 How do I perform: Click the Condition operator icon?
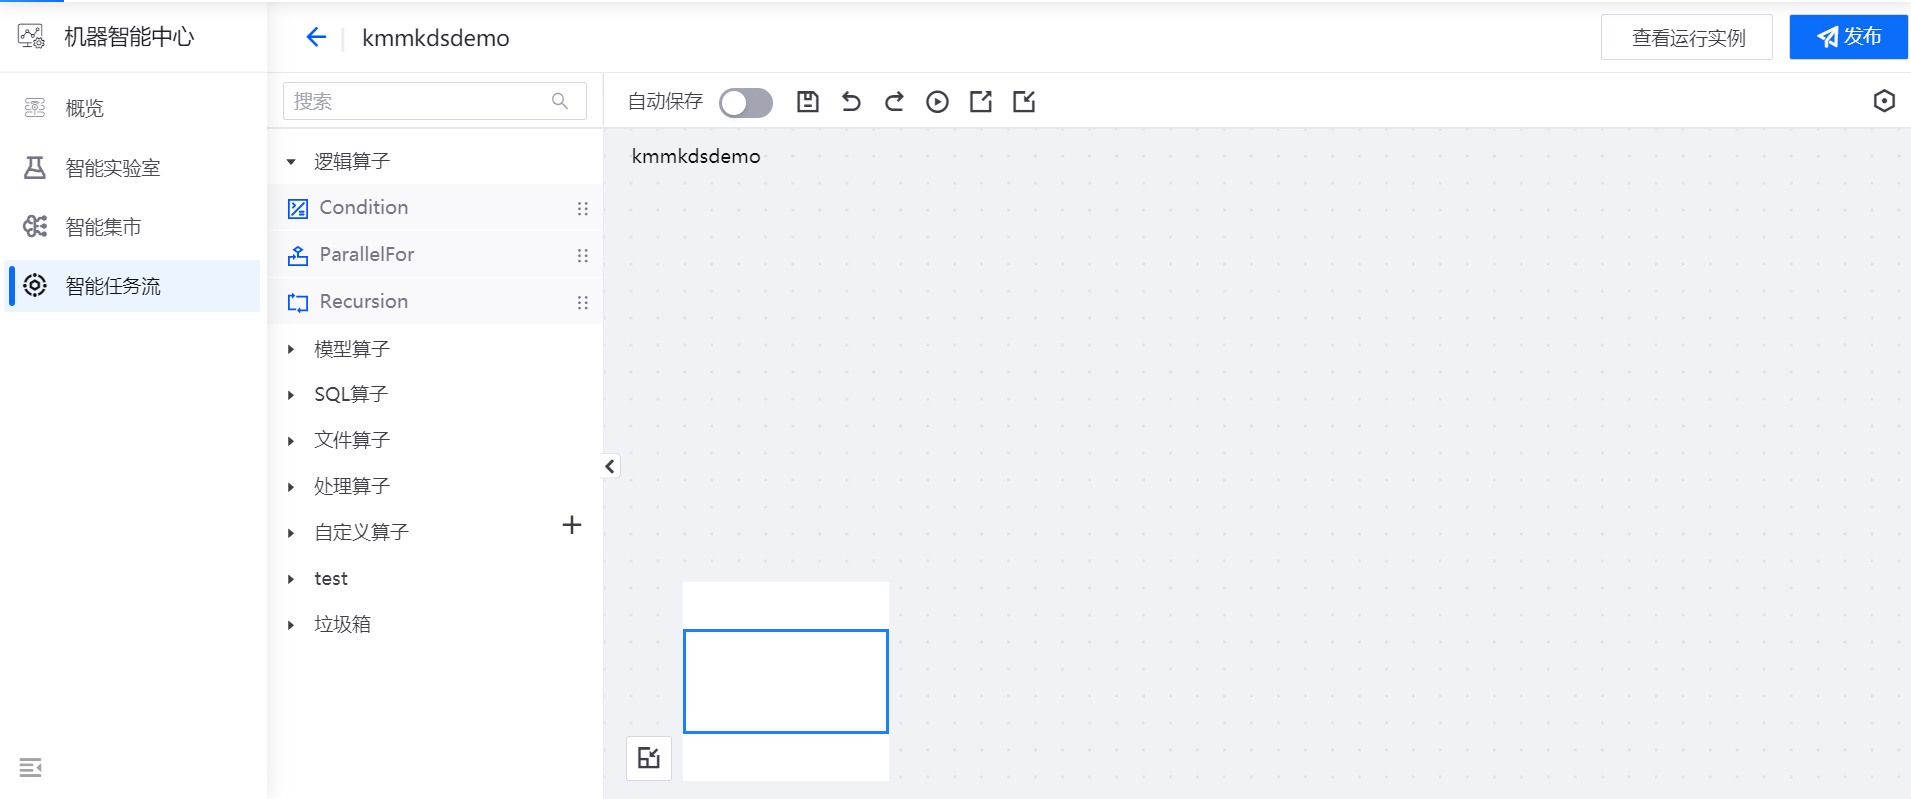tap(298, 208)
